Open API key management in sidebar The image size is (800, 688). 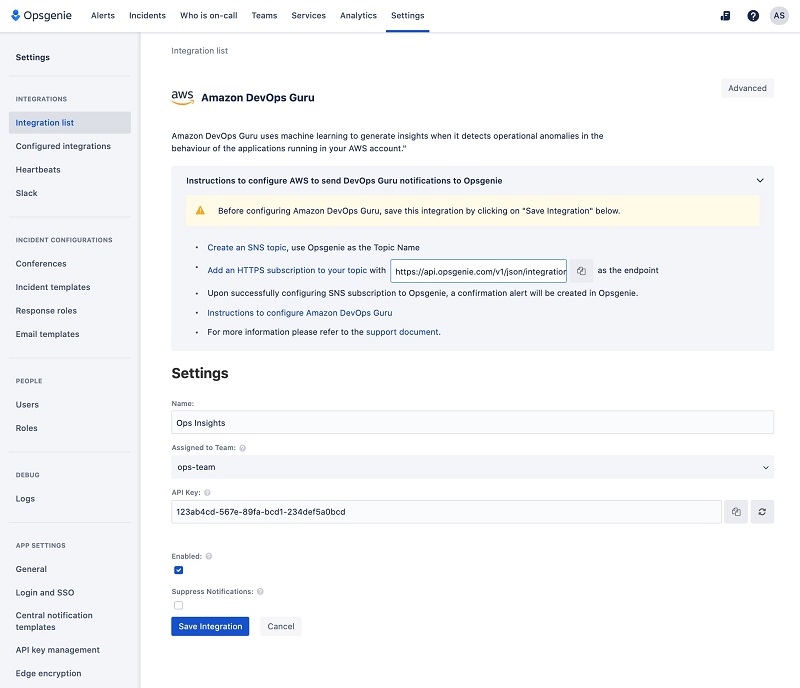tap(58, 650)
